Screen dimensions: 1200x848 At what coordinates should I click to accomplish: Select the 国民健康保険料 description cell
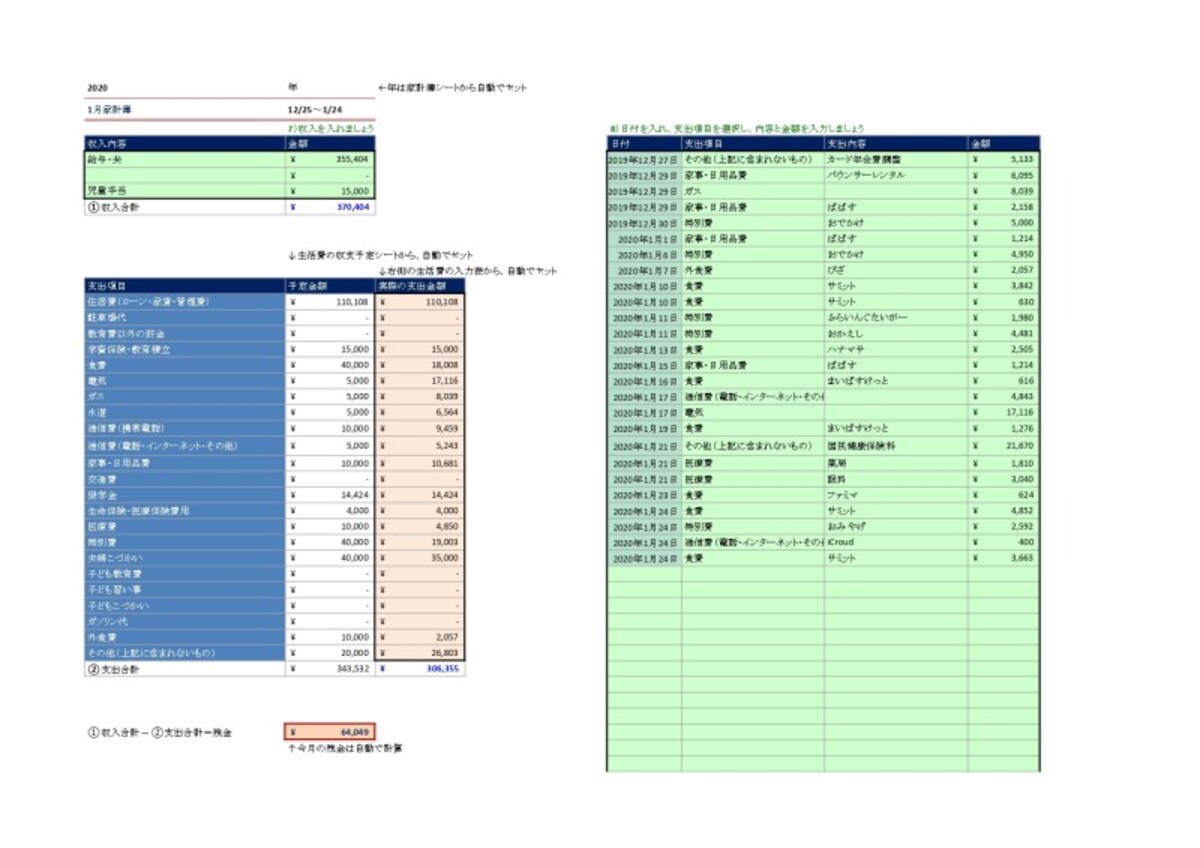point(895,446)
